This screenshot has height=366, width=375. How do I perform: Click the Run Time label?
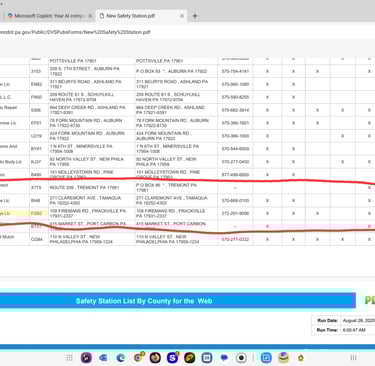tap(327, 330)
